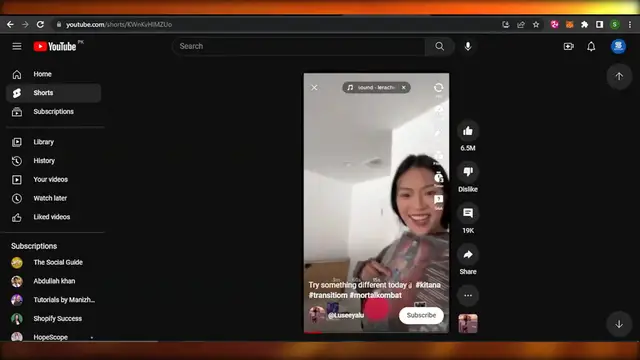Open the comments with 19K count

point(468,213)
